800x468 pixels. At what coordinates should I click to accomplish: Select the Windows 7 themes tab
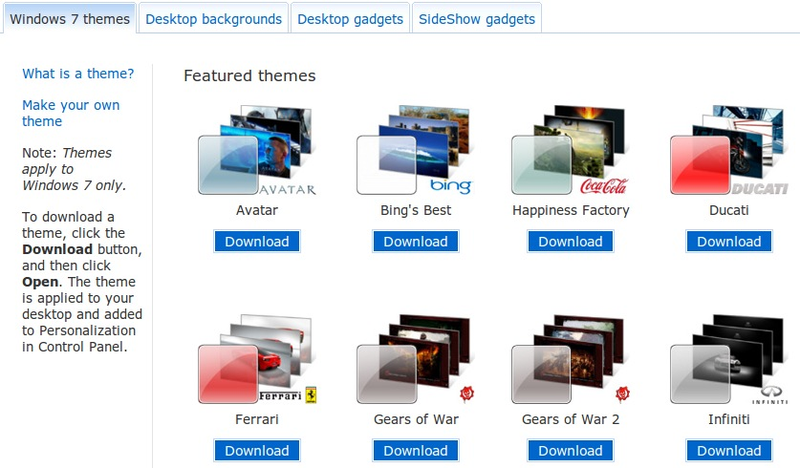69,19
